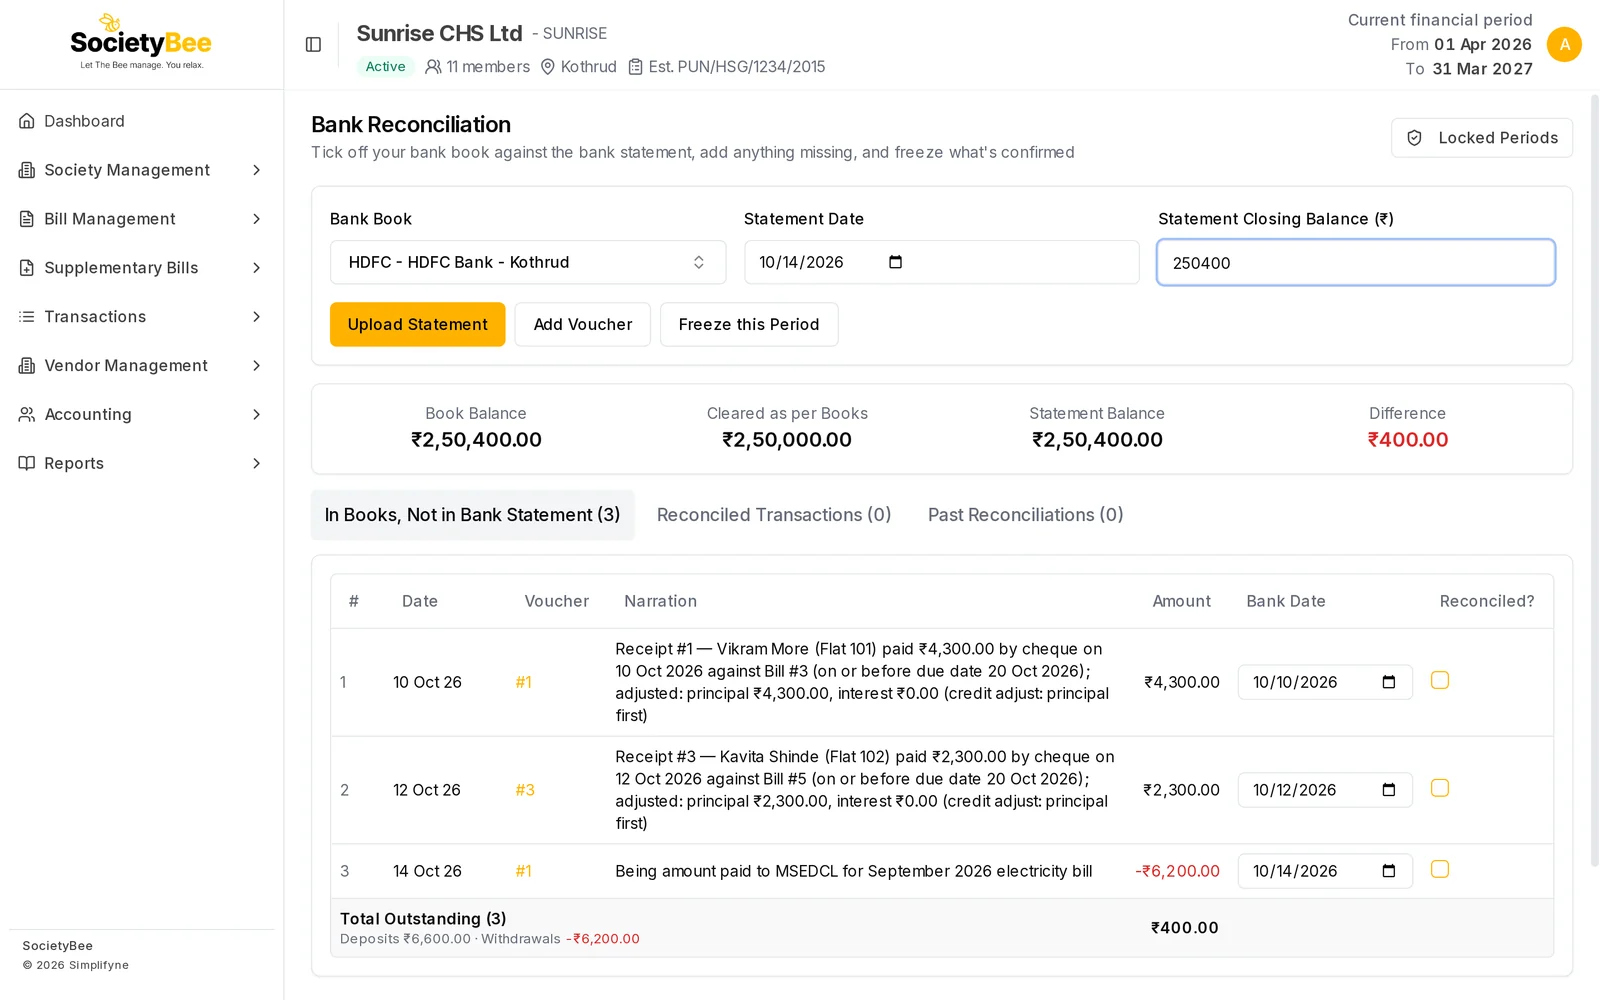The image size is (1600, 1000).
Task: Click the Society Management building icon
Action: click(x=27, y=170)
